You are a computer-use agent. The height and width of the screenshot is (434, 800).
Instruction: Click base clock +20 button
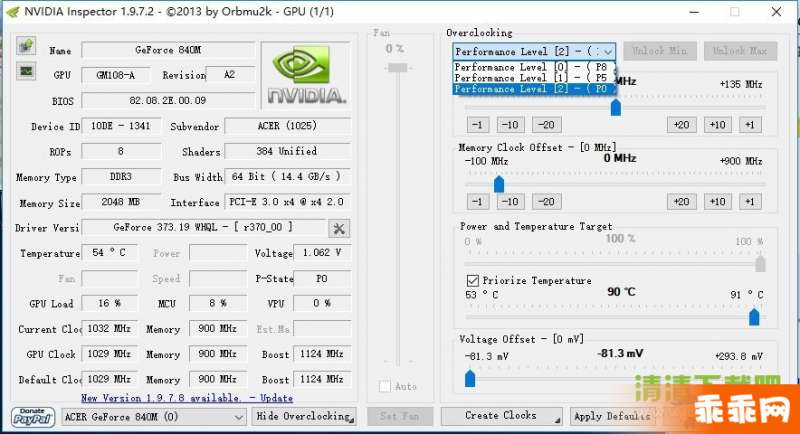point(682,125)
